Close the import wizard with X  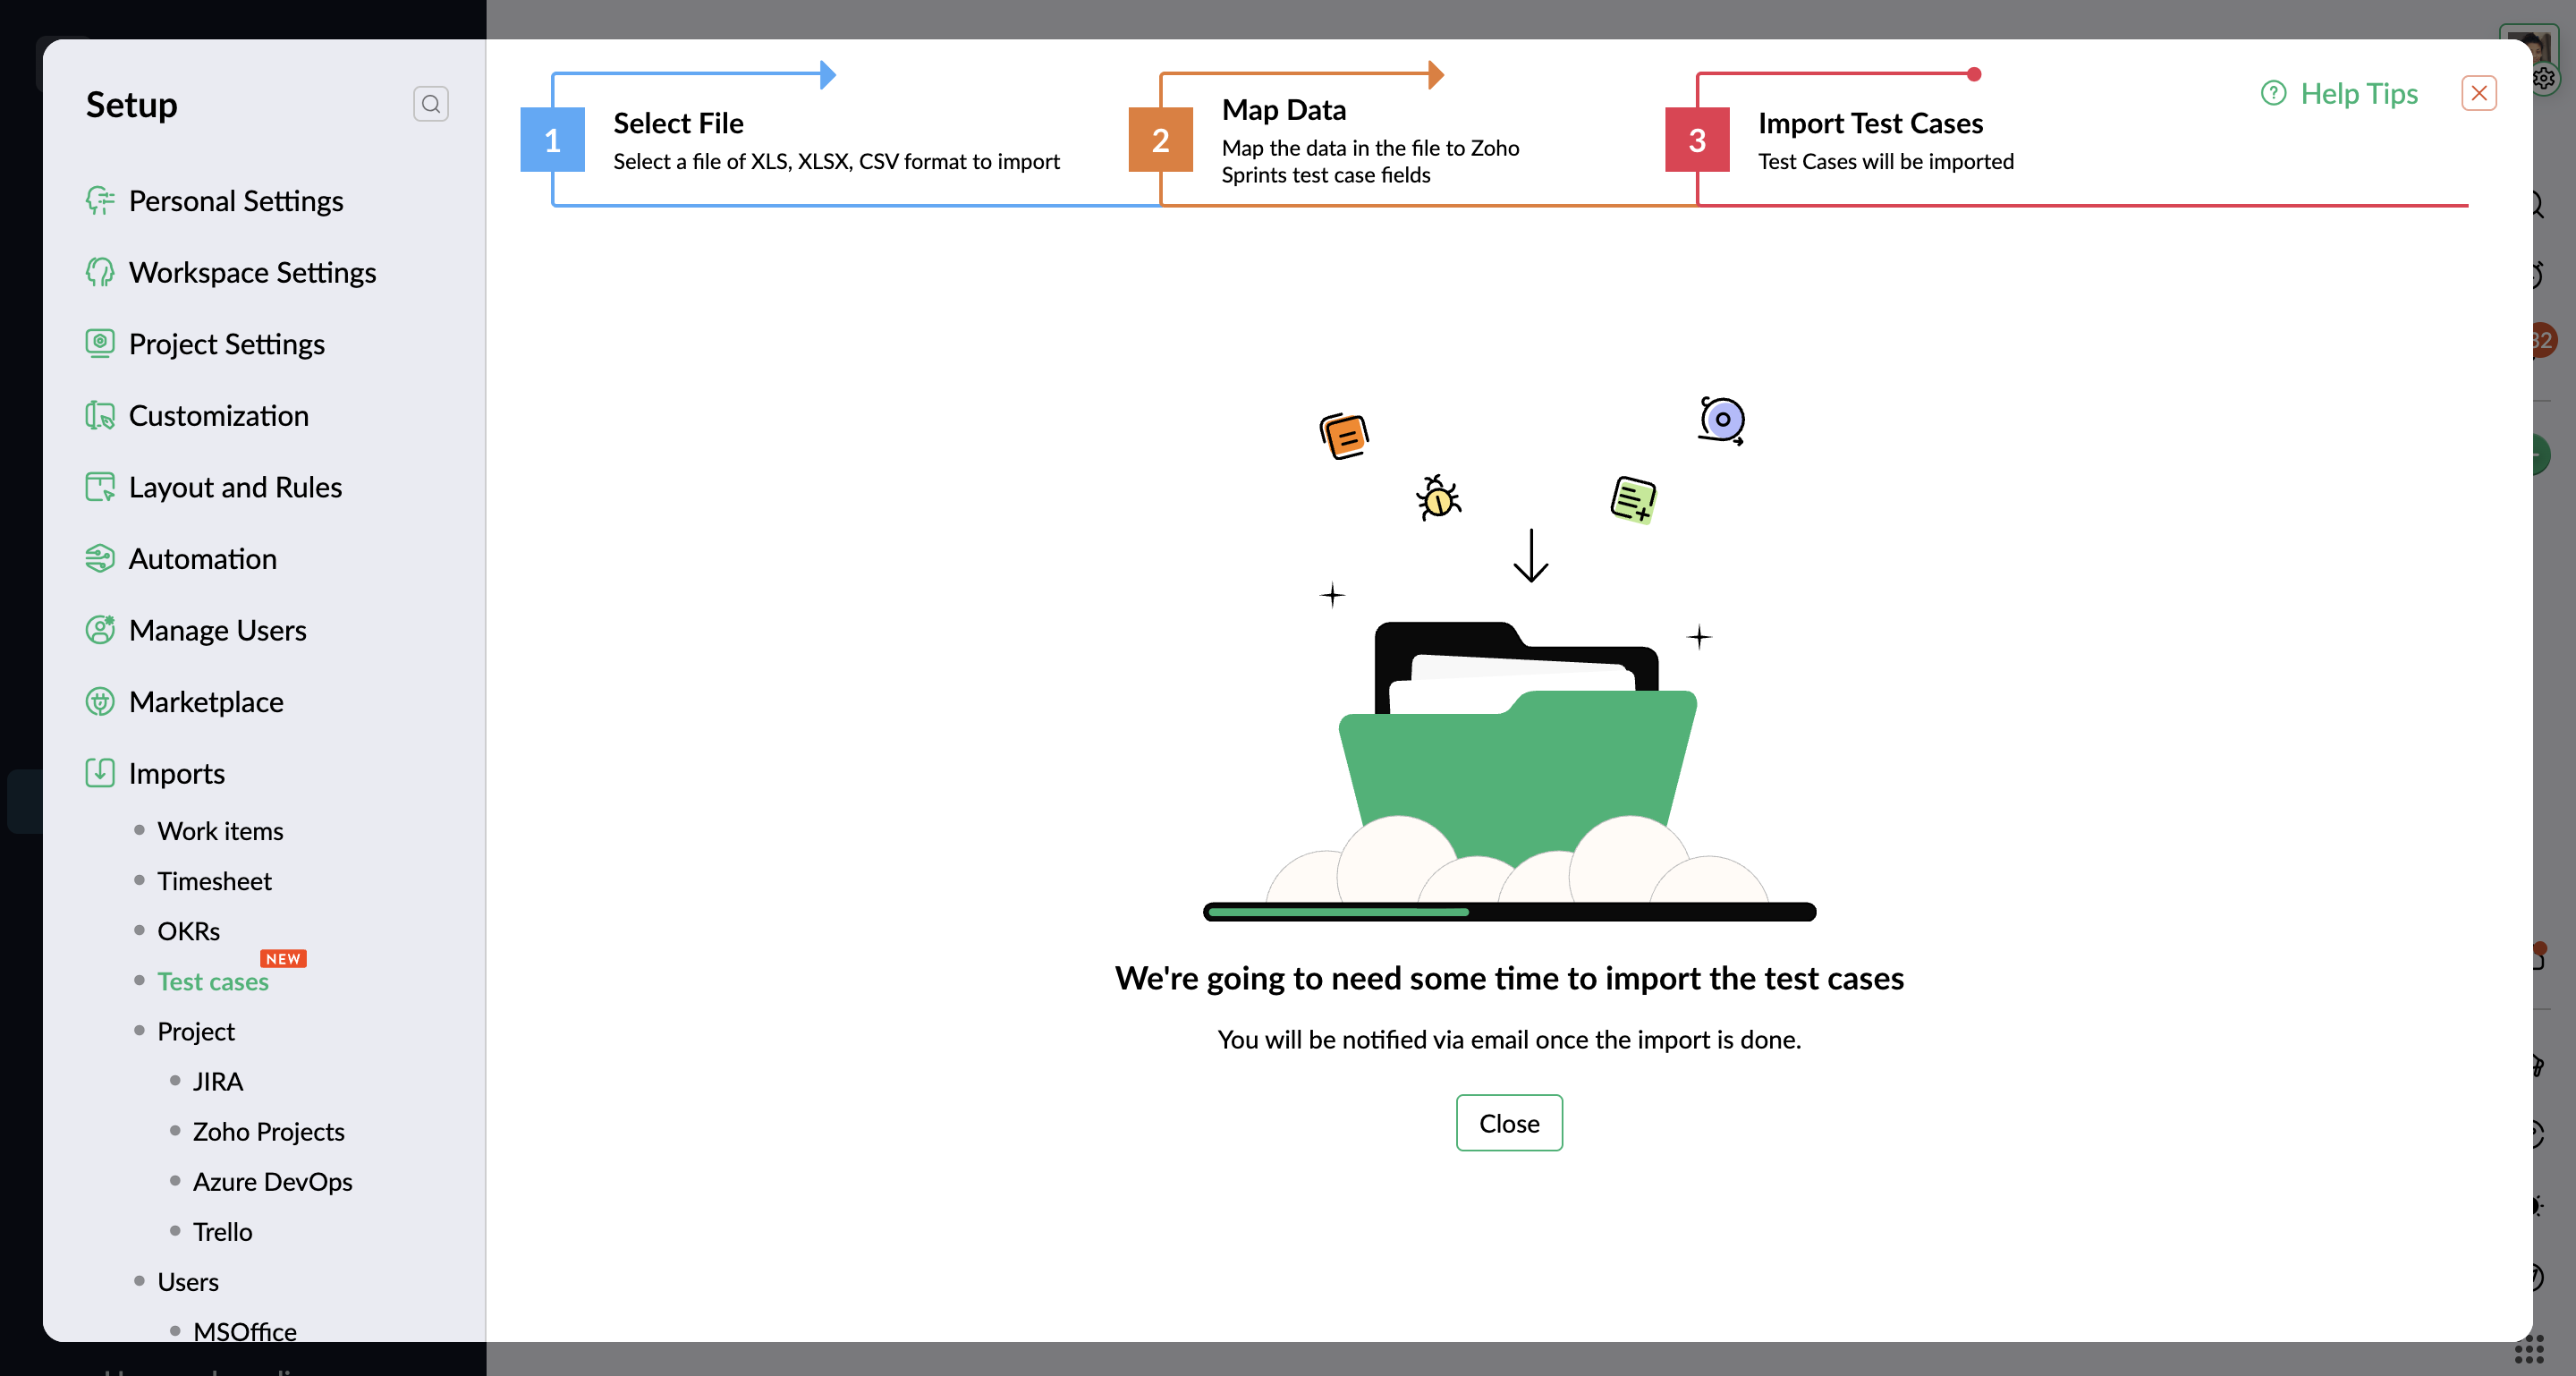coord(2478,94)
